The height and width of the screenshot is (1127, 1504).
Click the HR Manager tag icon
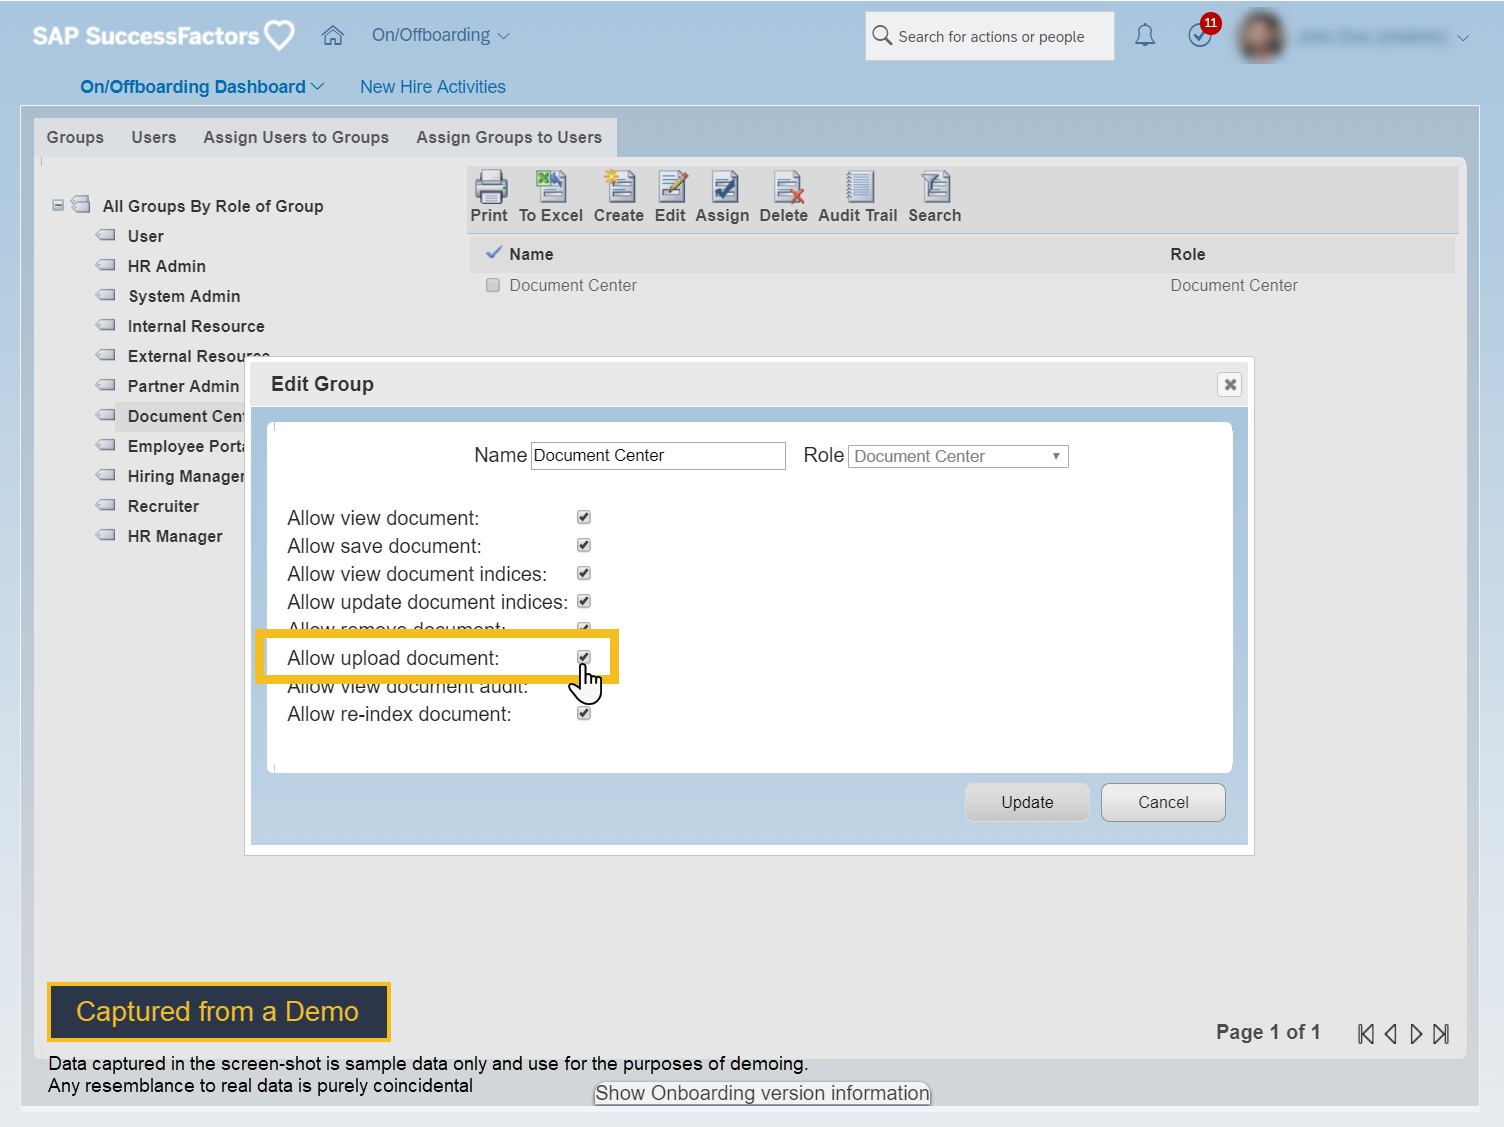(x=105, y=536)
